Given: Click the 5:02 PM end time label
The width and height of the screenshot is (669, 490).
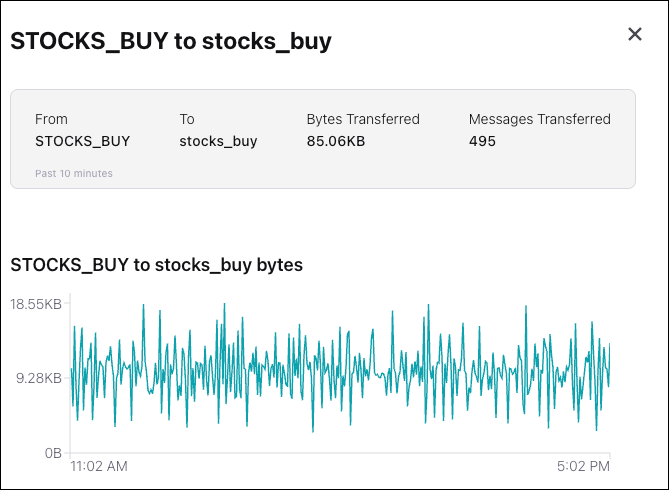Looking at the screenshot, I should pyautogui.click(x=585, y=466).
